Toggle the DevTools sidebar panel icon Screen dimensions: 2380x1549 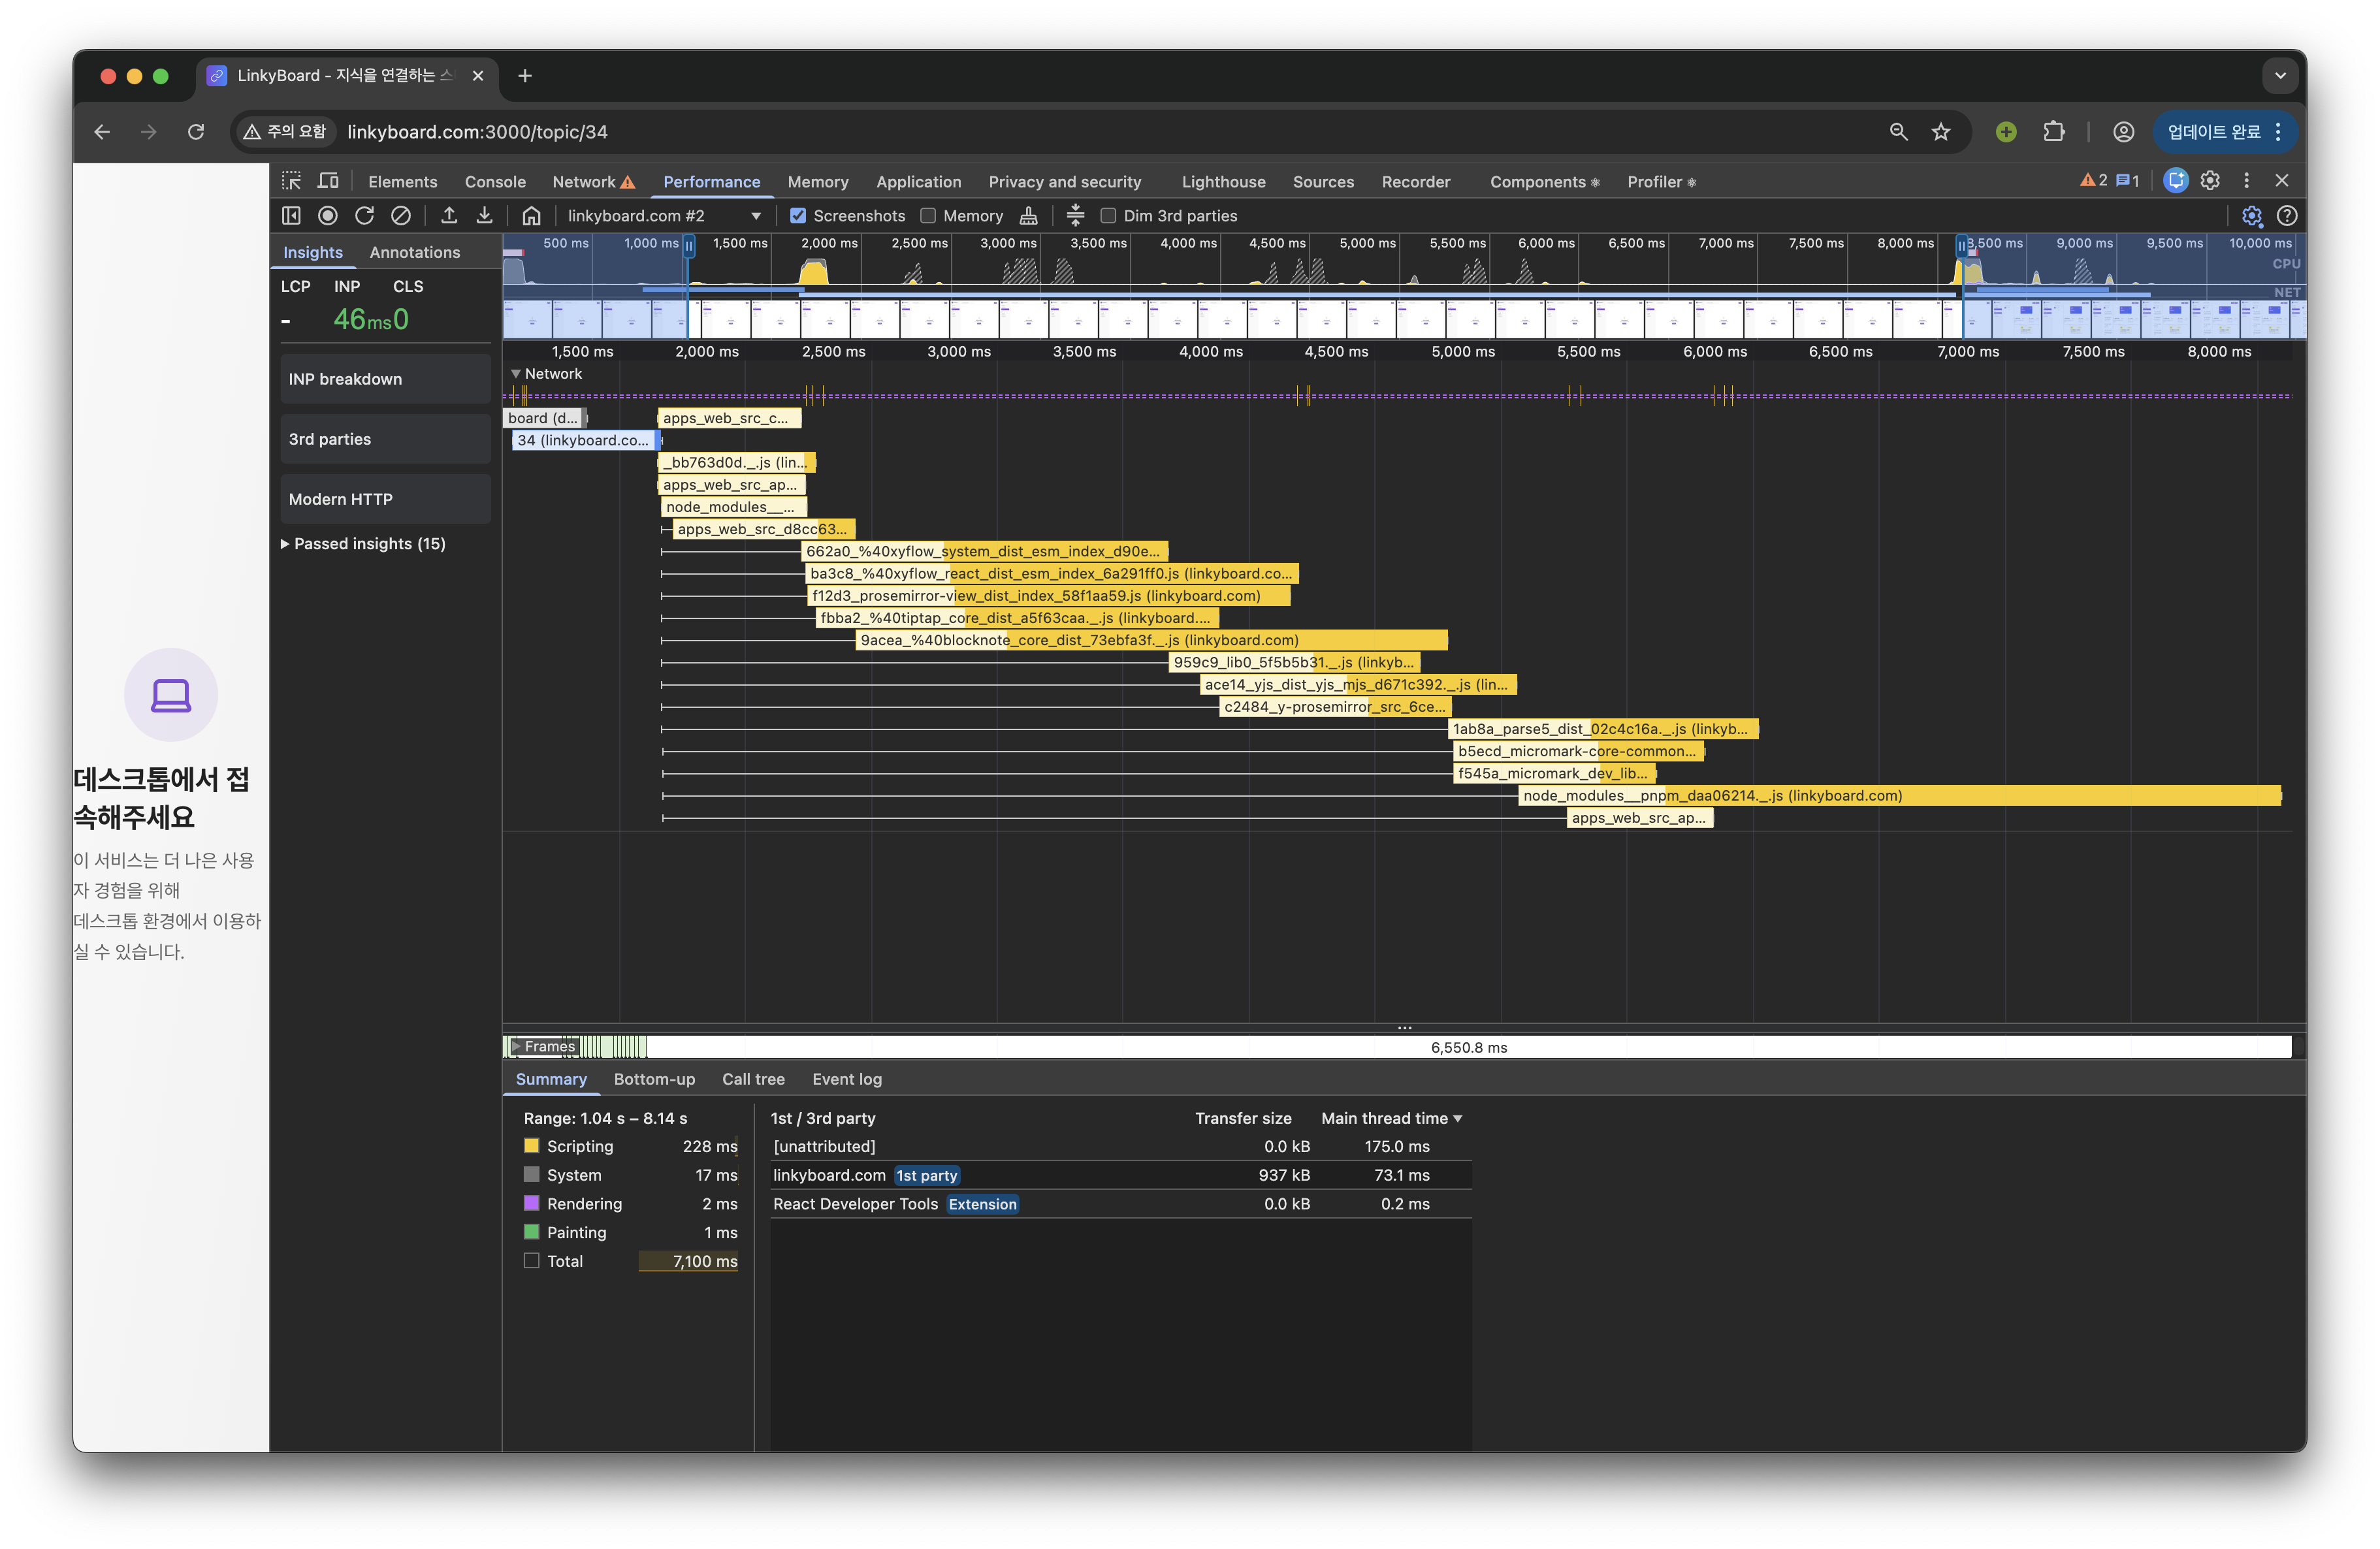[291, 216]
